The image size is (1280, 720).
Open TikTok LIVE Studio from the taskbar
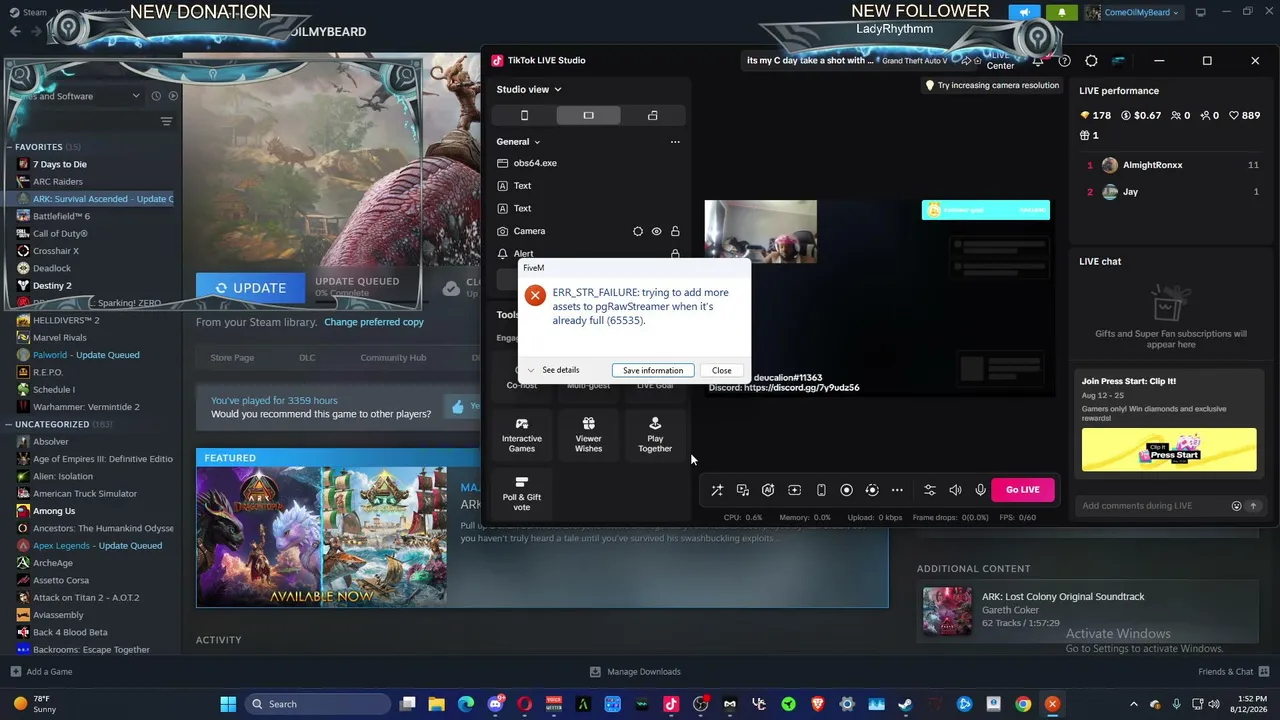671,704
